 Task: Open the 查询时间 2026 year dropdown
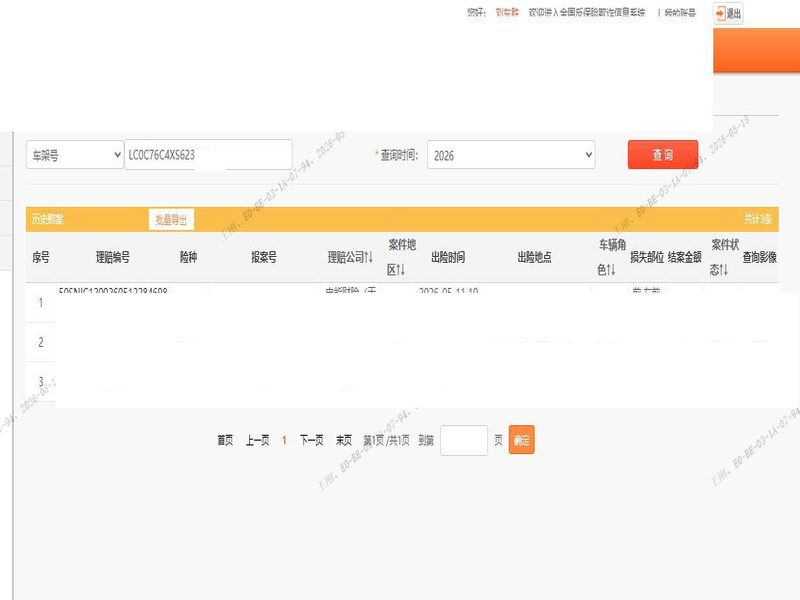click(511, 155)
